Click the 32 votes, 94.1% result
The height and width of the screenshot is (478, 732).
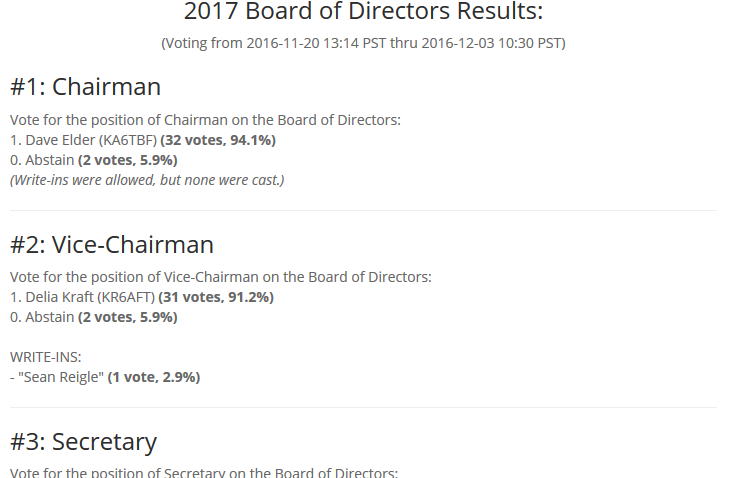[218, 141]
